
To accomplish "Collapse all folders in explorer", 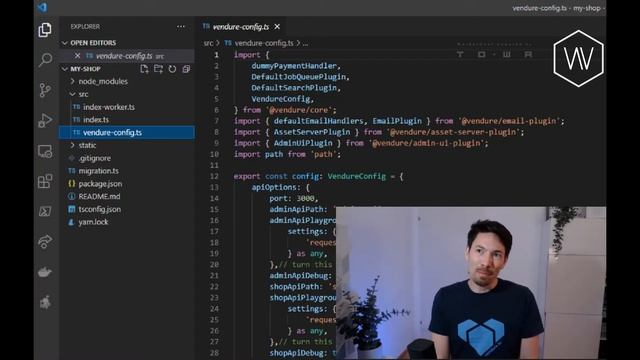I will click(186, 69).
